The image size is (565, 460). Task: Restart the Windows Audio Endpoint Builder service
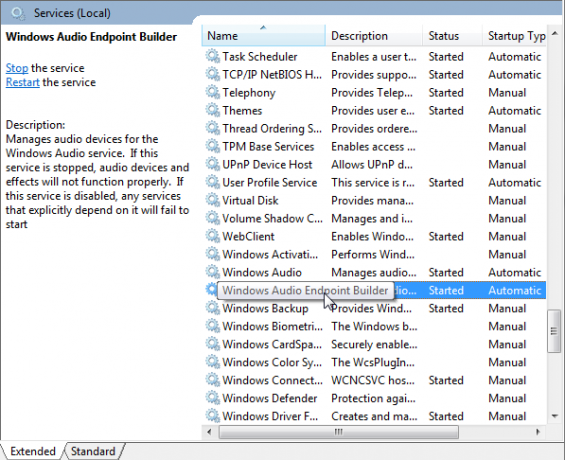22,82
